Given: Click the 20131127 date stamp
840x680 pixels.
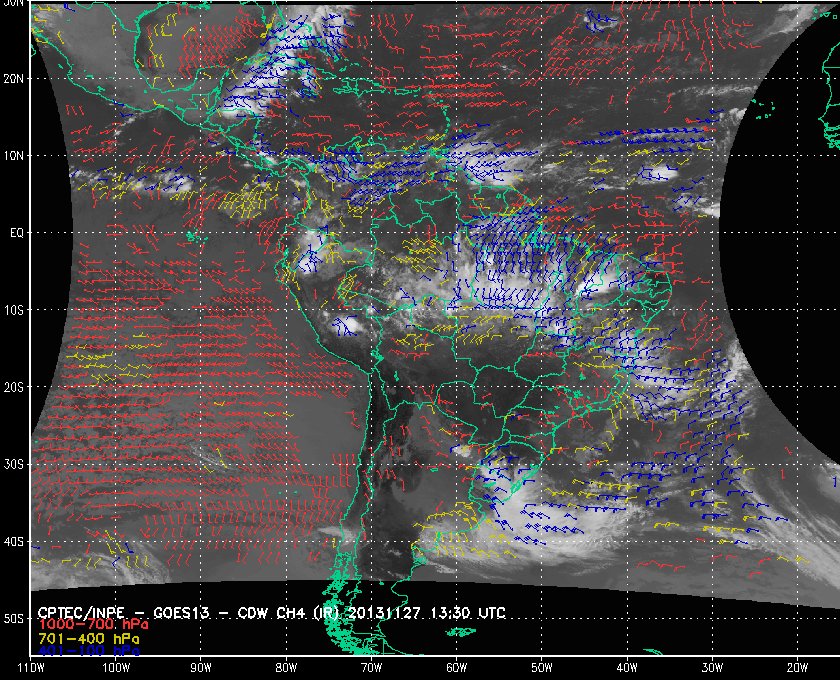Looking at the screenshot, I should (x=384, y=612).
